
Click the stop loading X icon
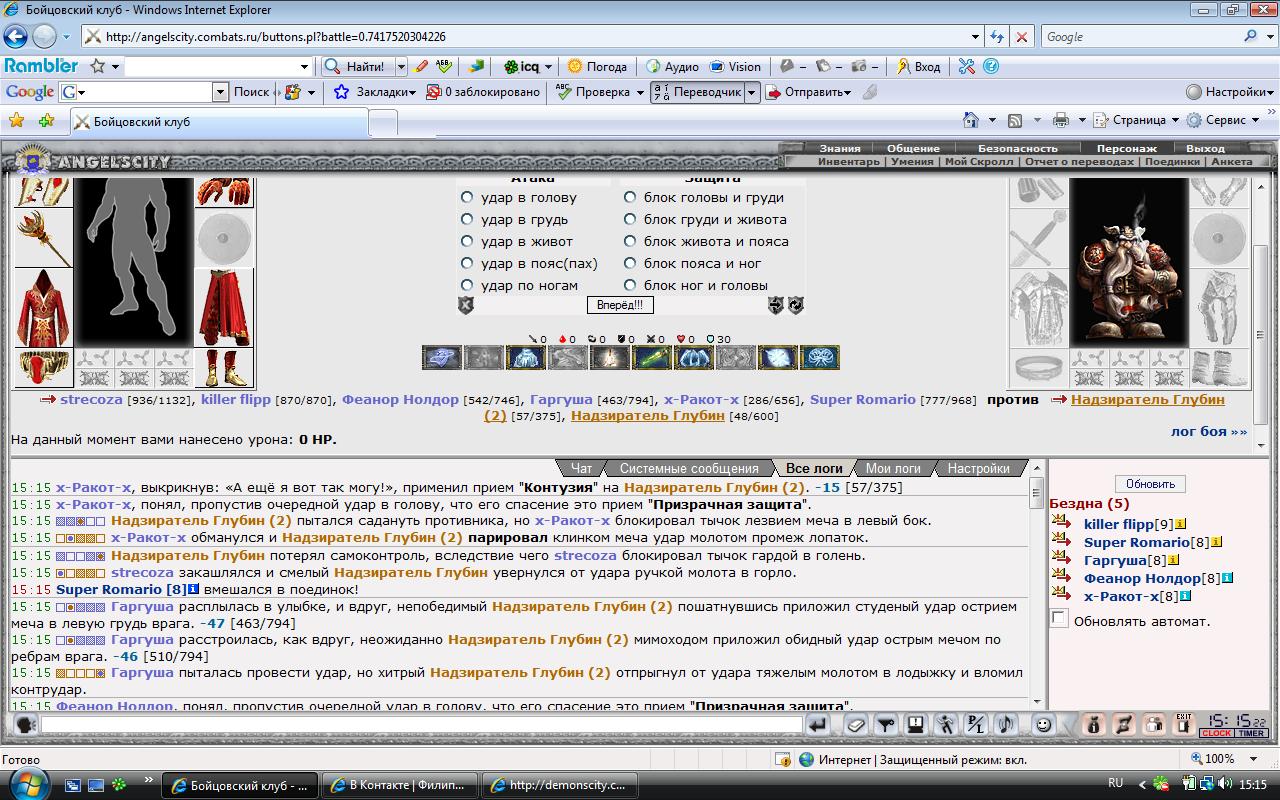click(x=1021, y=37)
